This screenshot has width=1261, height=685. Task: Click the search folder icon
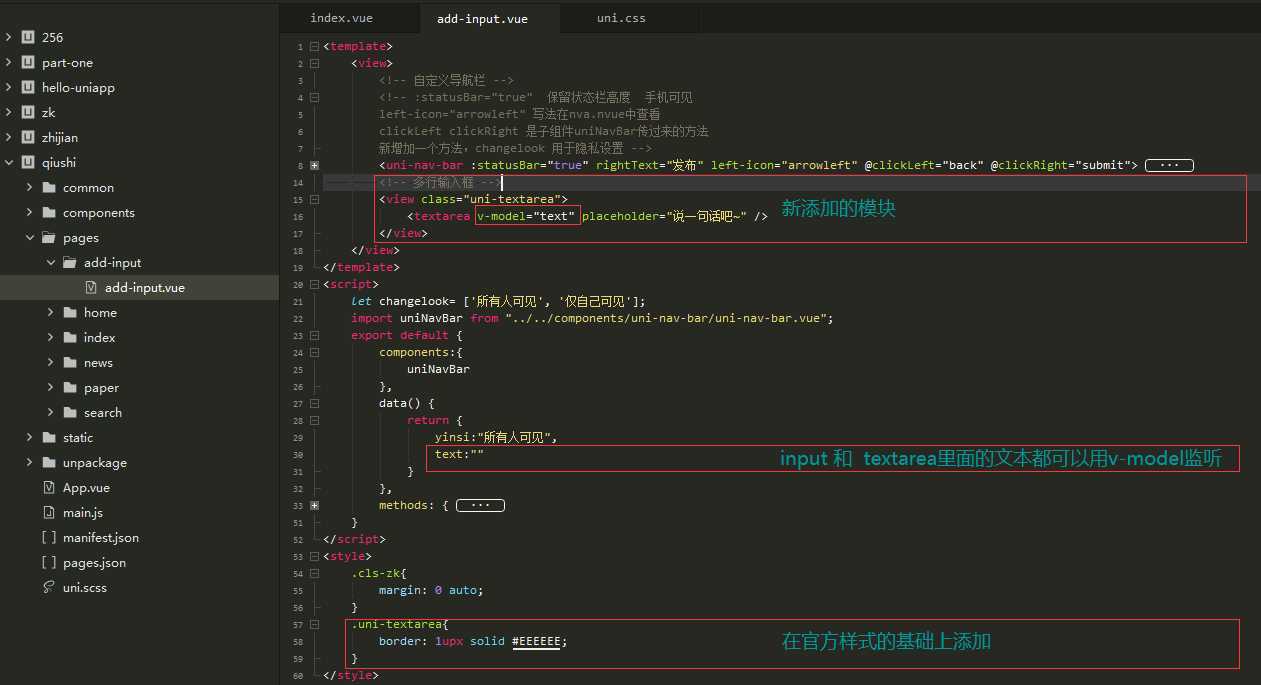tap(70, 412)
